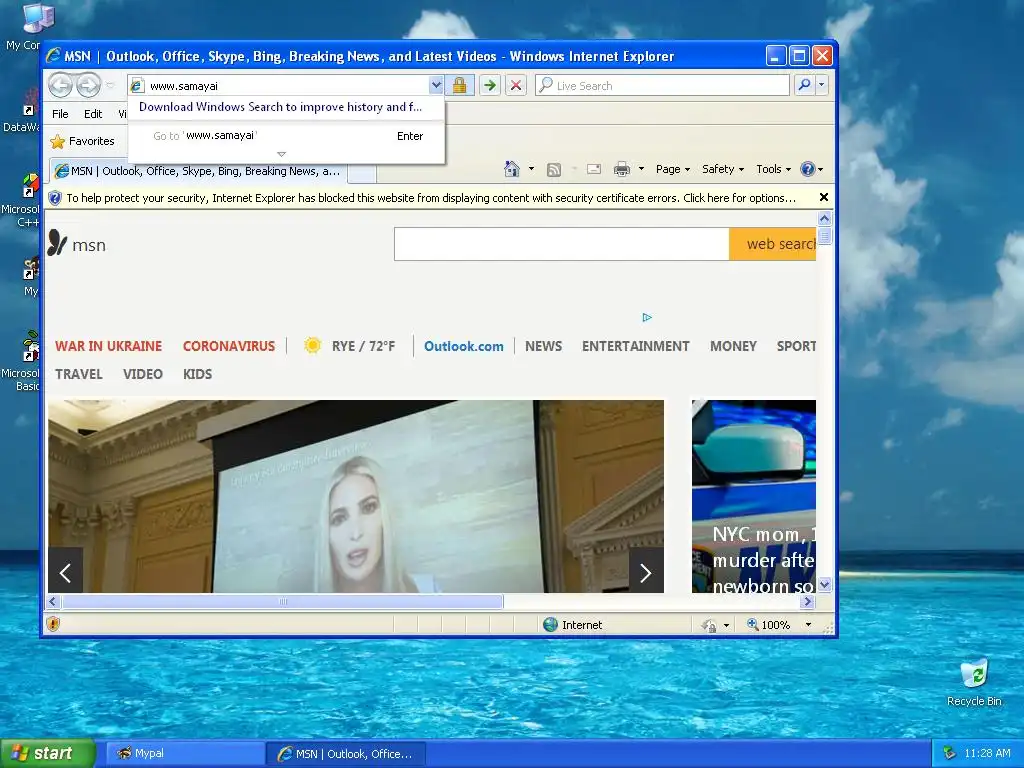This screenshot has width=1024, height=768.
Task: Open CORONAVIRUS news link
Action: [229, 346]
